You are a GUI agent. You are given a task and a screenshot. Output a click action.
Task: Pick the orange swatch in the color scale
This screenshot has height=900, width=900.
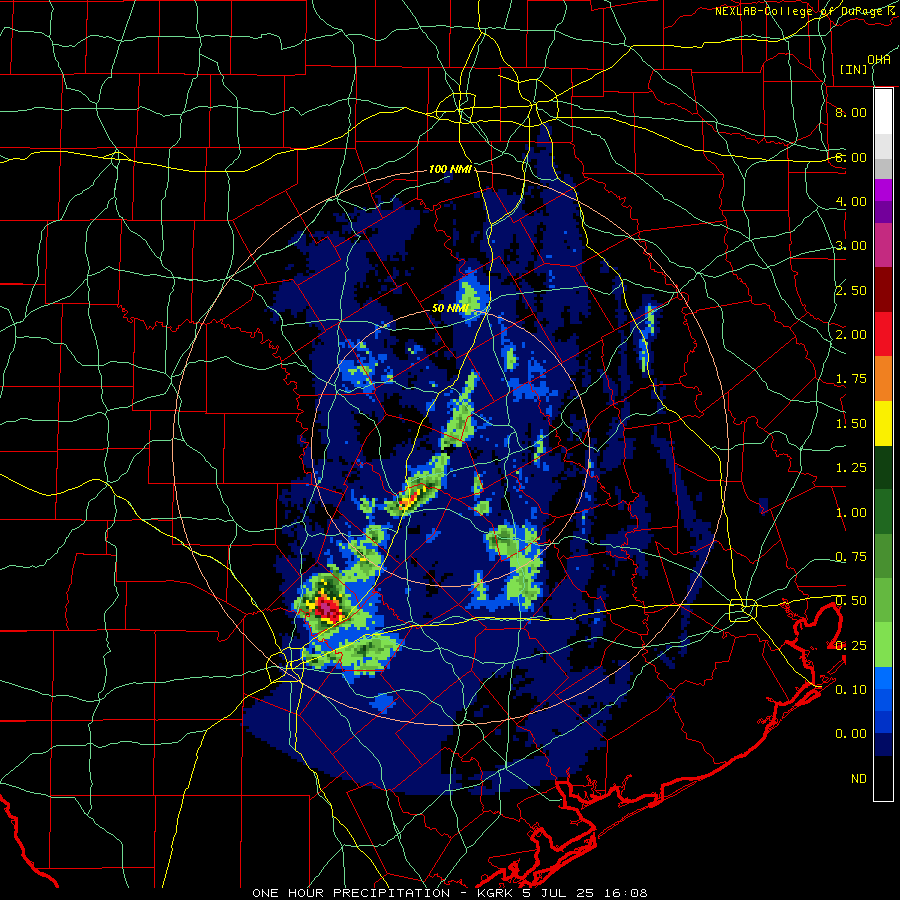tap(883, 379)
